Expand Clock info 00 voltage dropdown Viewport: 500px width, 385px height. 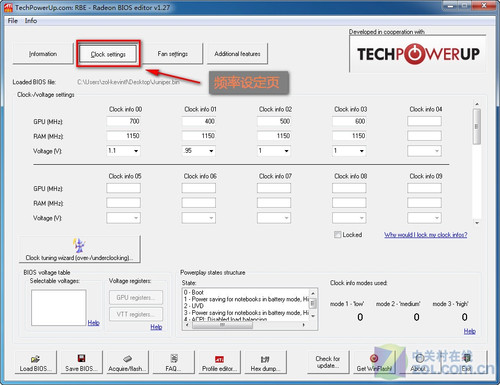coord(136,151)
